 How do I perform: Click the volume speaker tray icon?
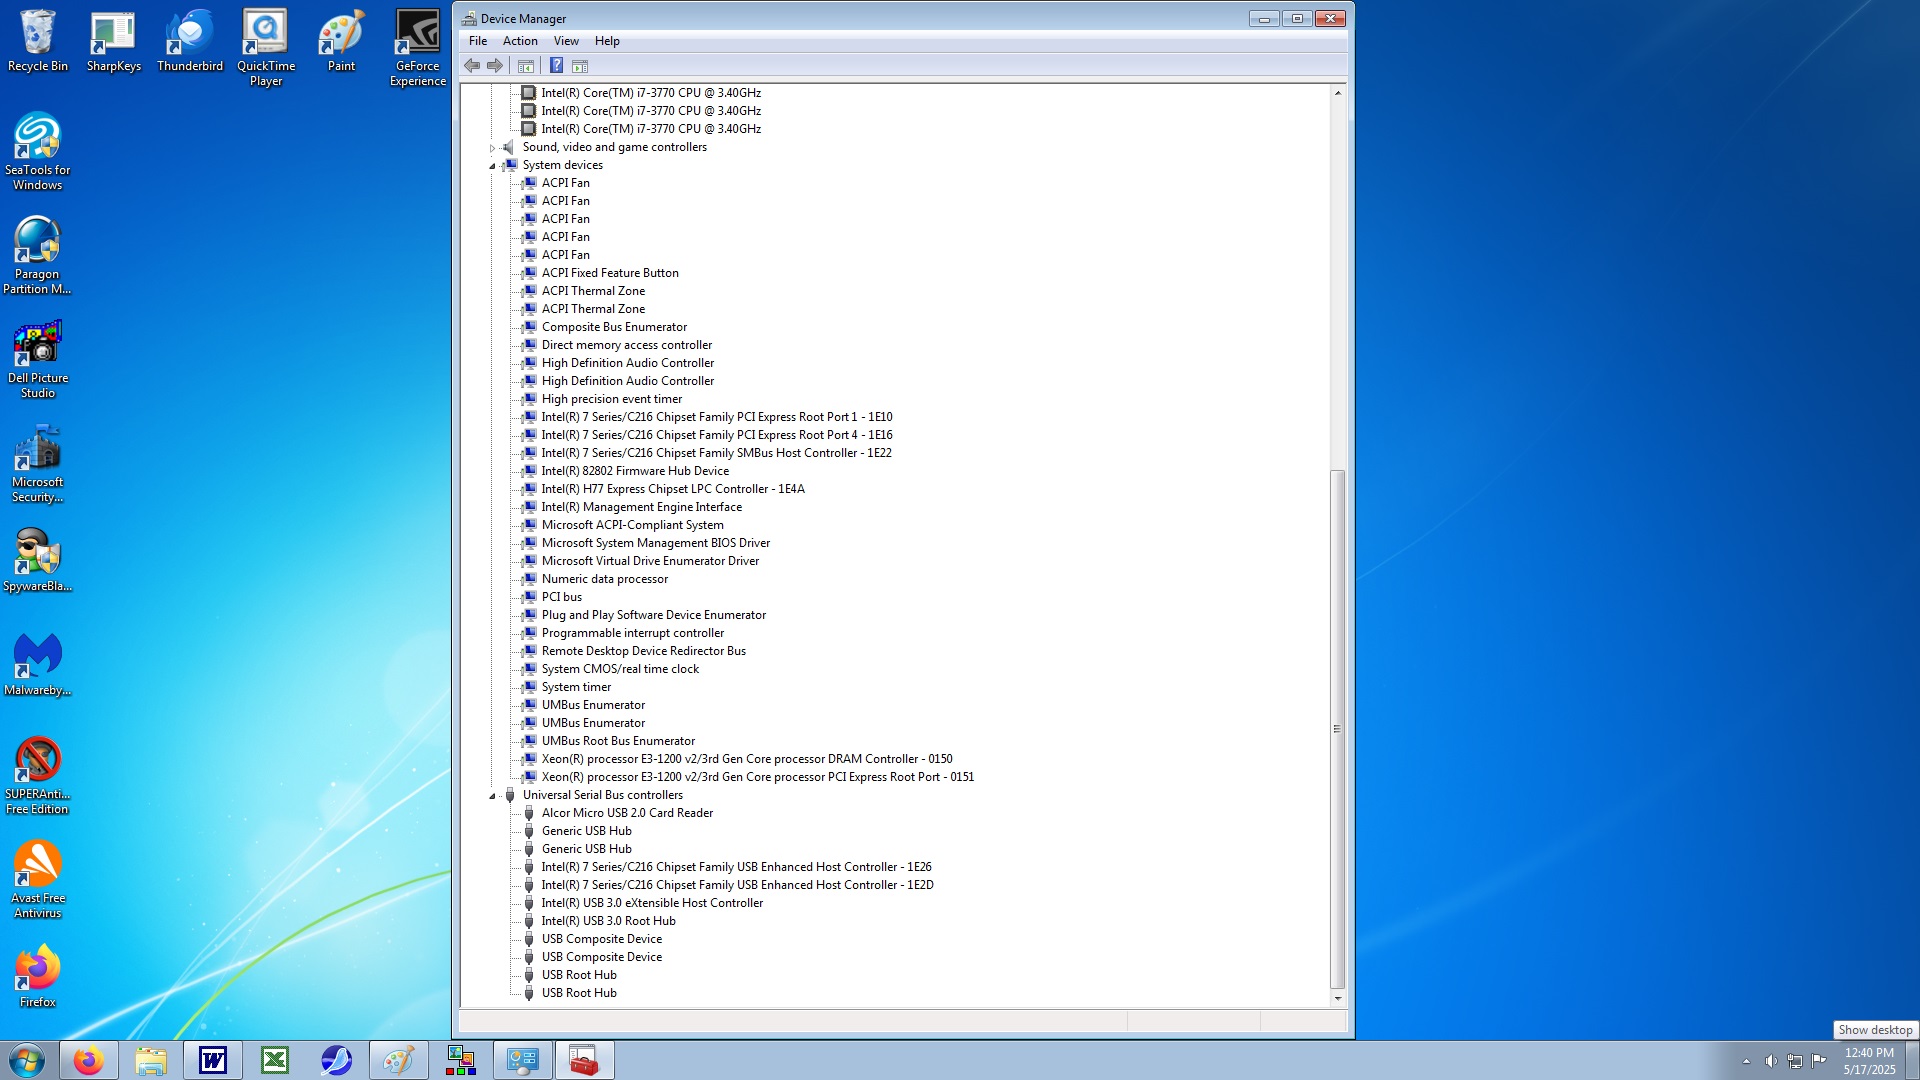click(x=1771, y=1061)
